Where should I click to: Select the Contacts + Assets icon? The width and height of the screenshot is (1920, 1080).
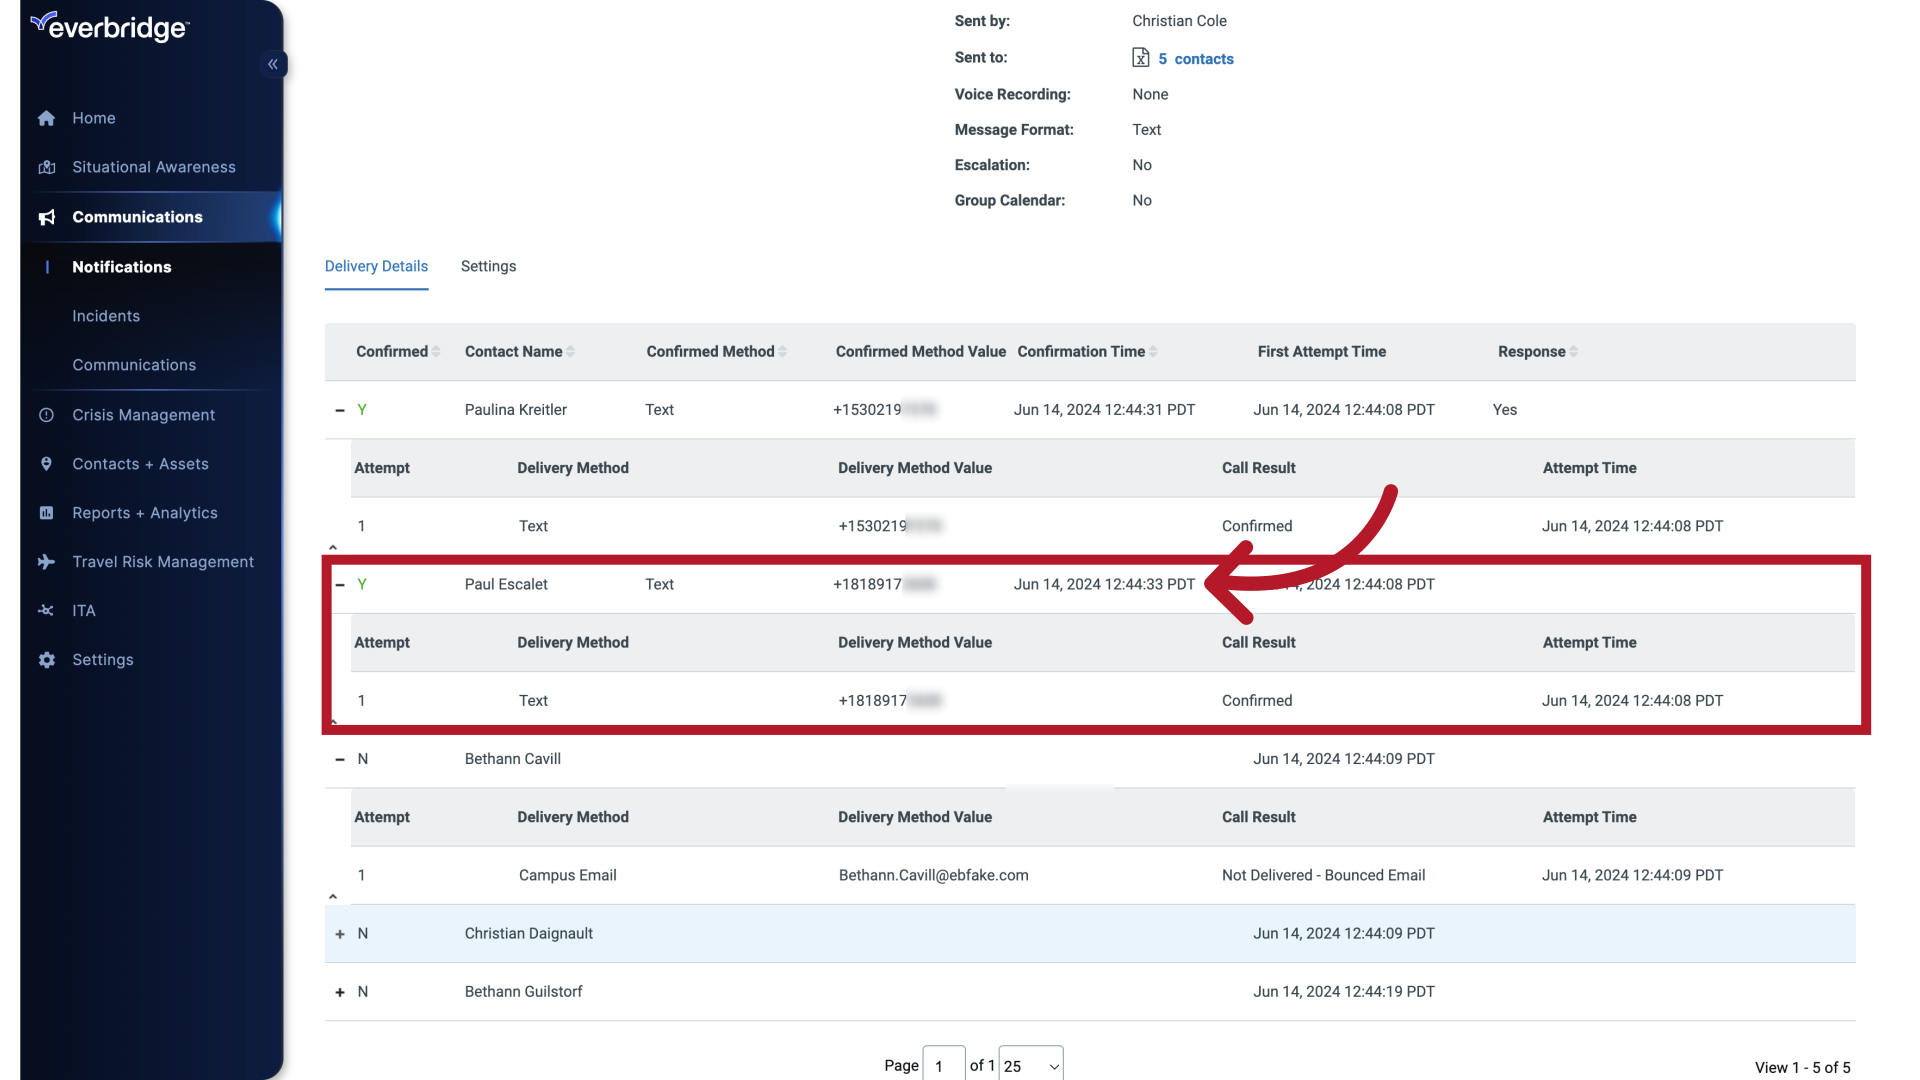(x=47, y=463)
